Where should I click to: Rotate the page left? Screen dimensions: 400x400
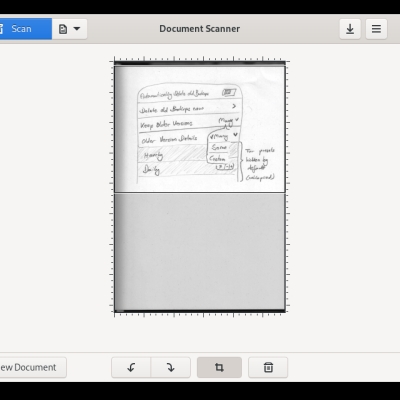(x=131, y=367)
